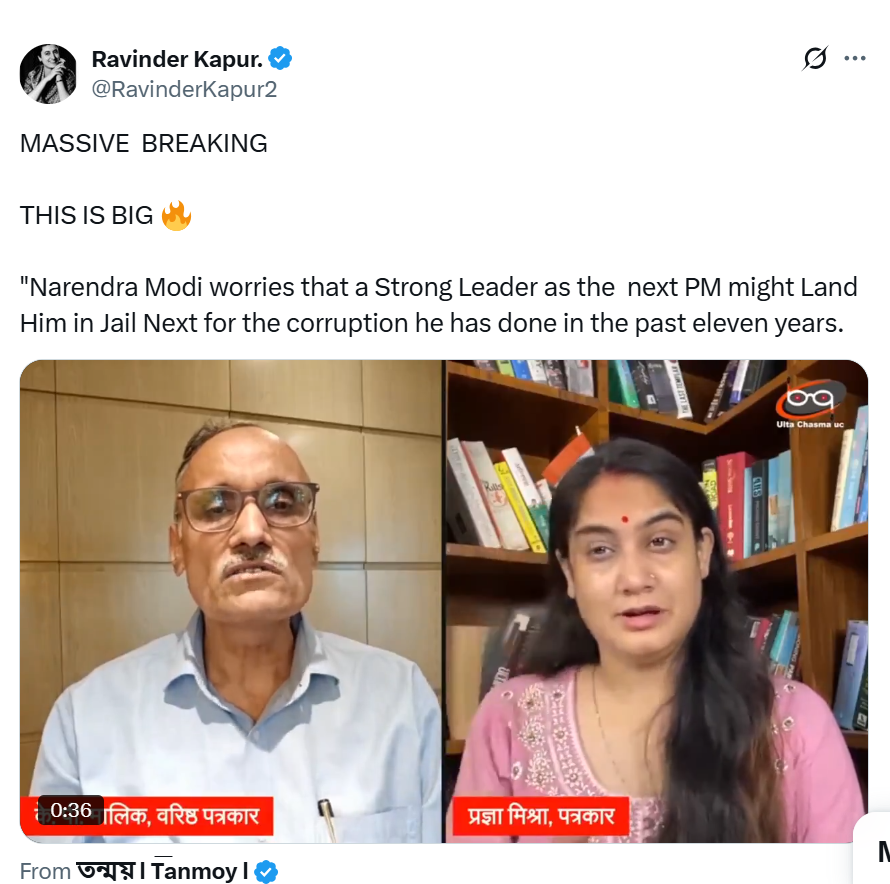Click the "From" label below the video
This screenshot has width=890, height=884.
click(x=45, y=871)
